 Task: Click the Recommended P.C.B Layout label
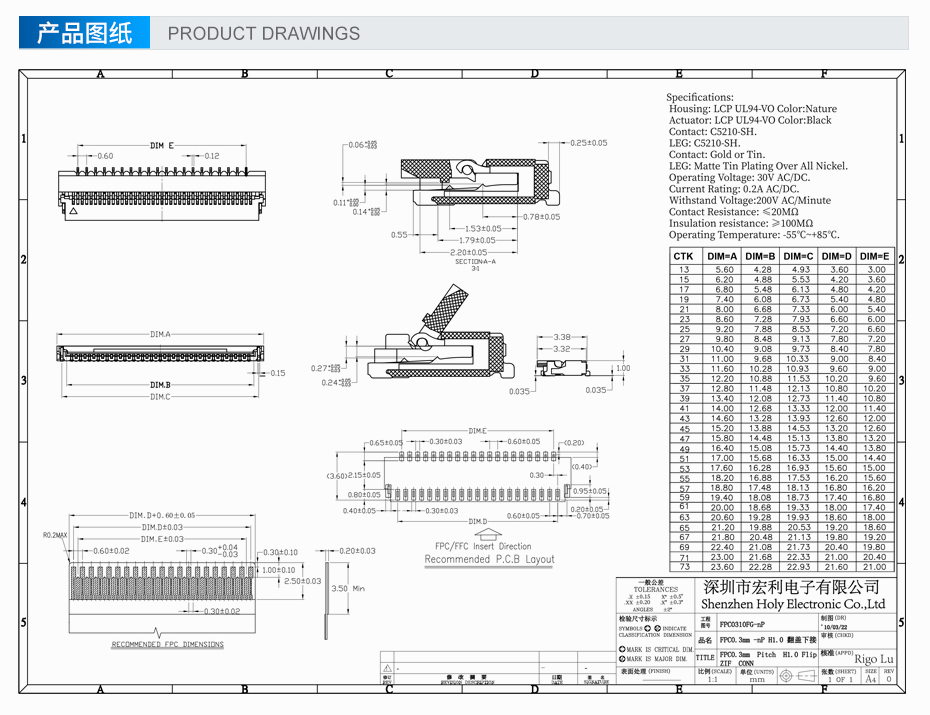coord(489,560)
